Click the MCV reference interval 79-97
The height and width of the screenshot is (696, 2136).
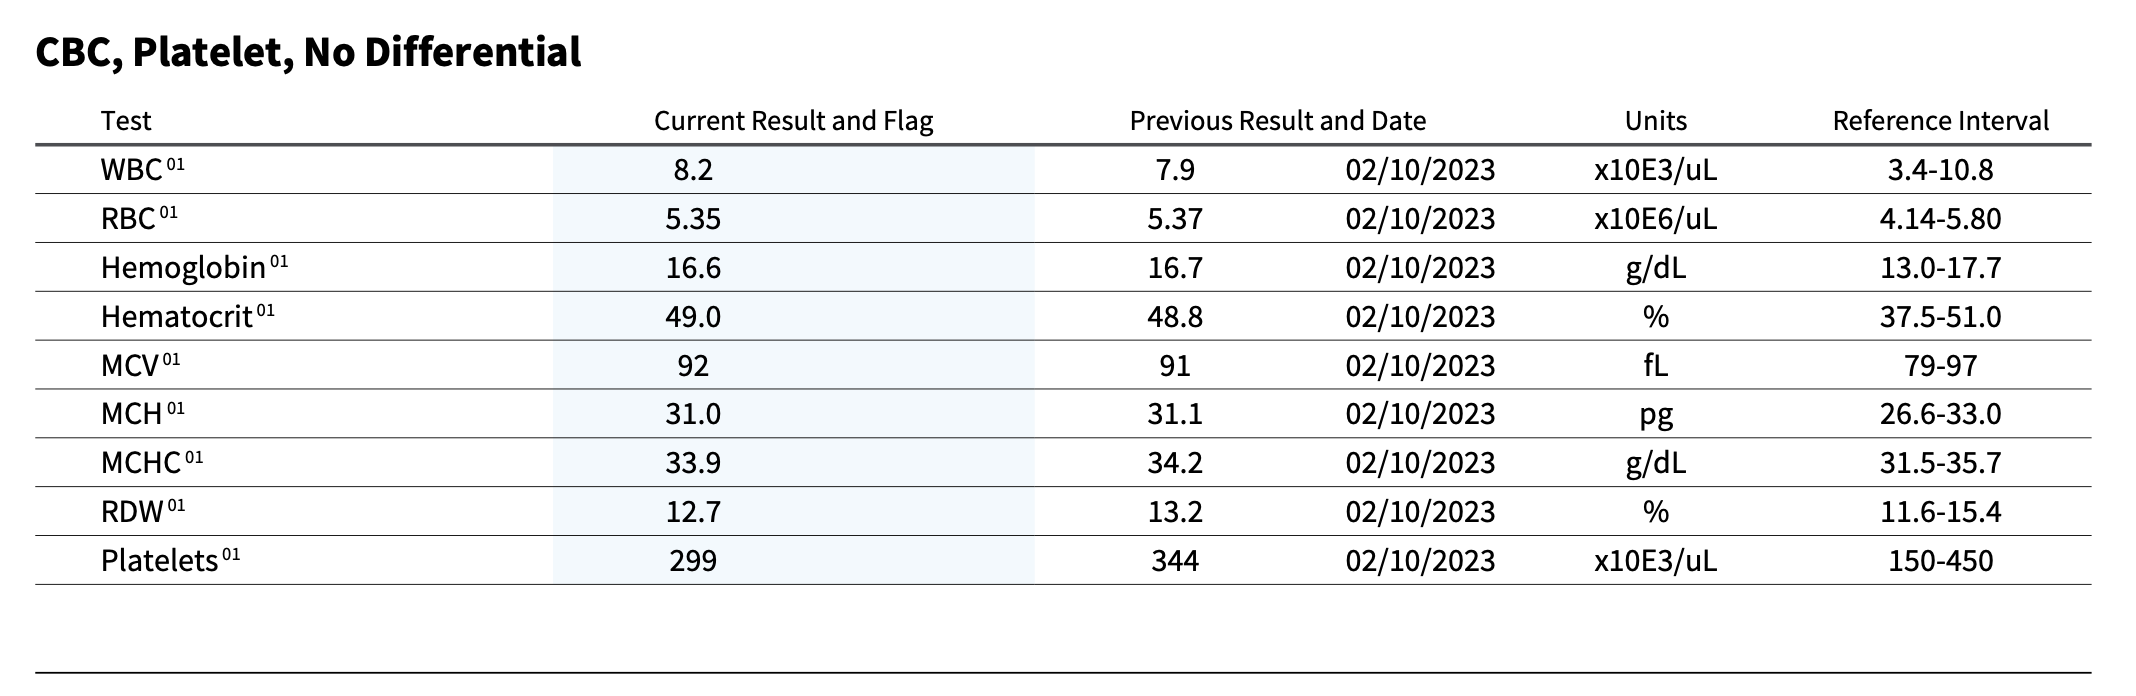[x=1941, y=366]
